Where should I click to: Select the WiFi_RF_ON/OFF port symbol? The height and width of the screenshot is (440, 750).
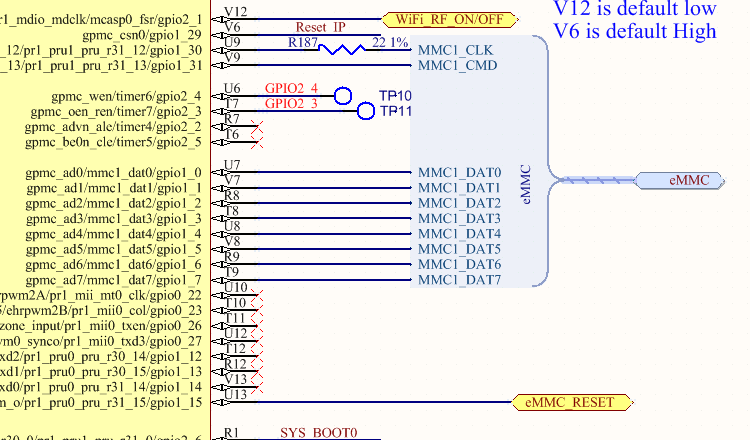pos(450,20)
